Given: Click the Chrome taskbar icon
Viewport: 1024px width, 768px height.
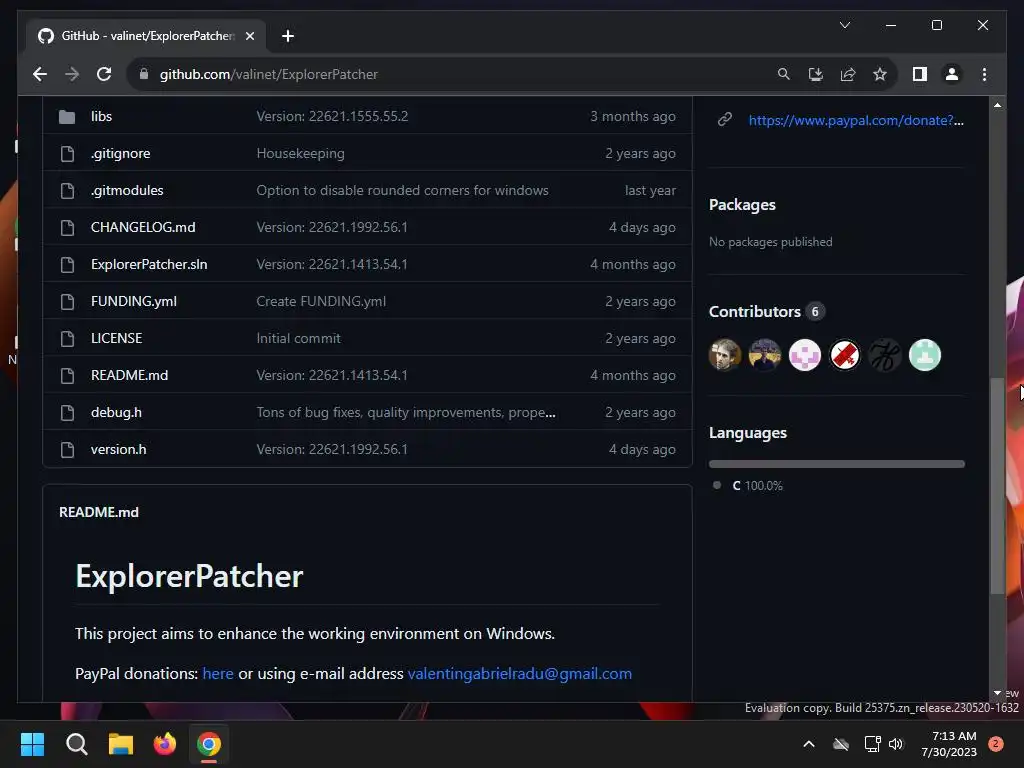Looking at the screenshot, I should (x=209, y=744).
